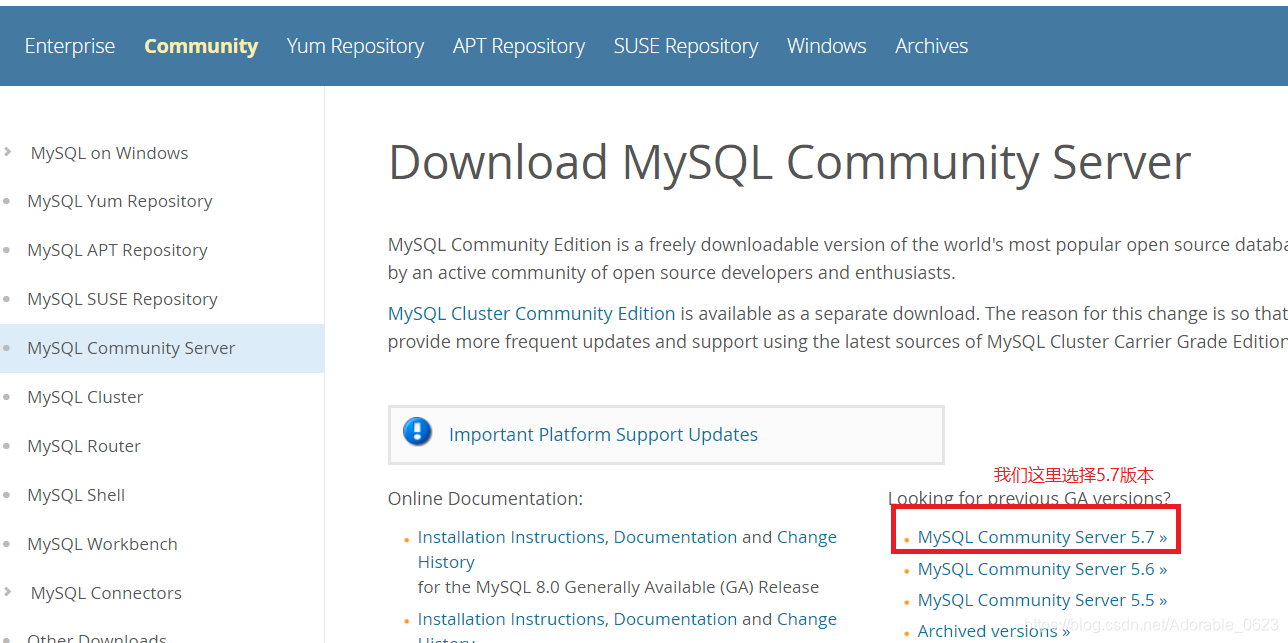Open first Installation Instructions link

(511, 537)
